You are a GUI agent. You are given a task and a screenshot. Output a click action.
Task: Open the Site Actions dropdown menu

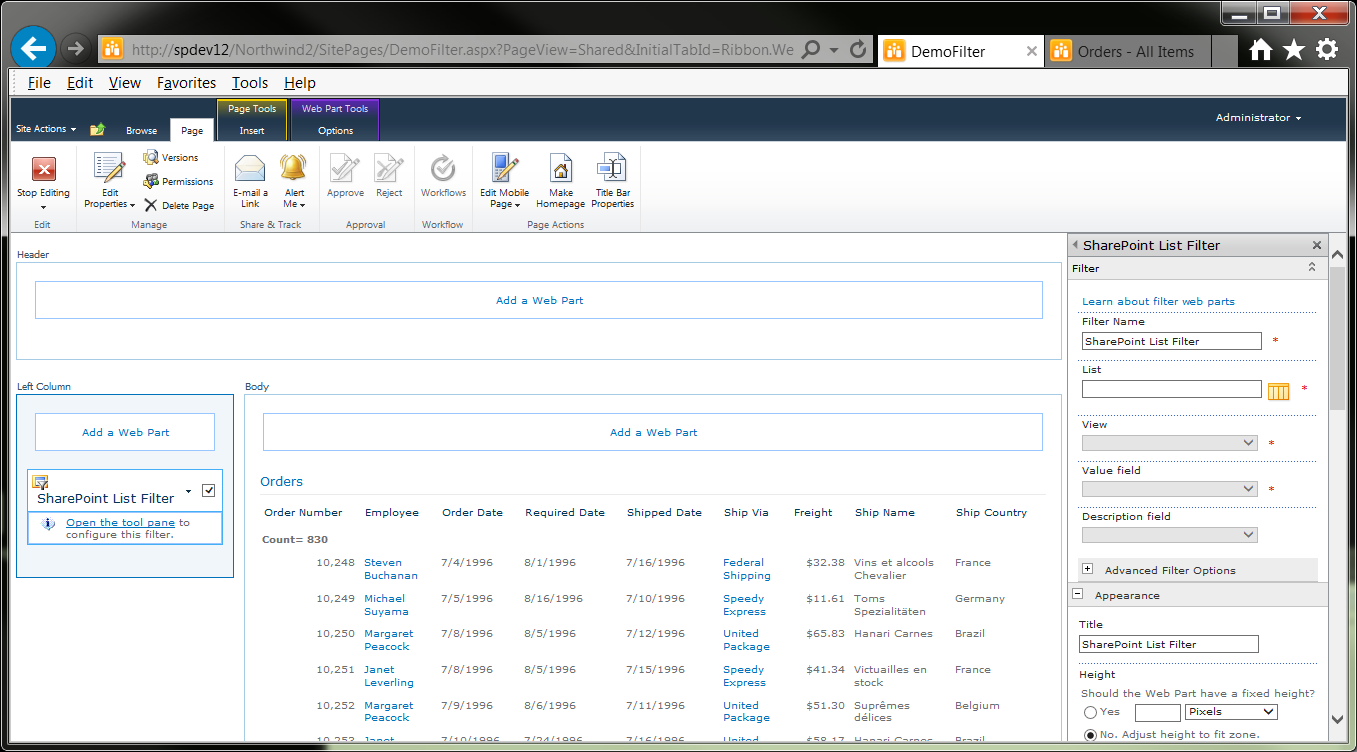(x=46, y=129)
